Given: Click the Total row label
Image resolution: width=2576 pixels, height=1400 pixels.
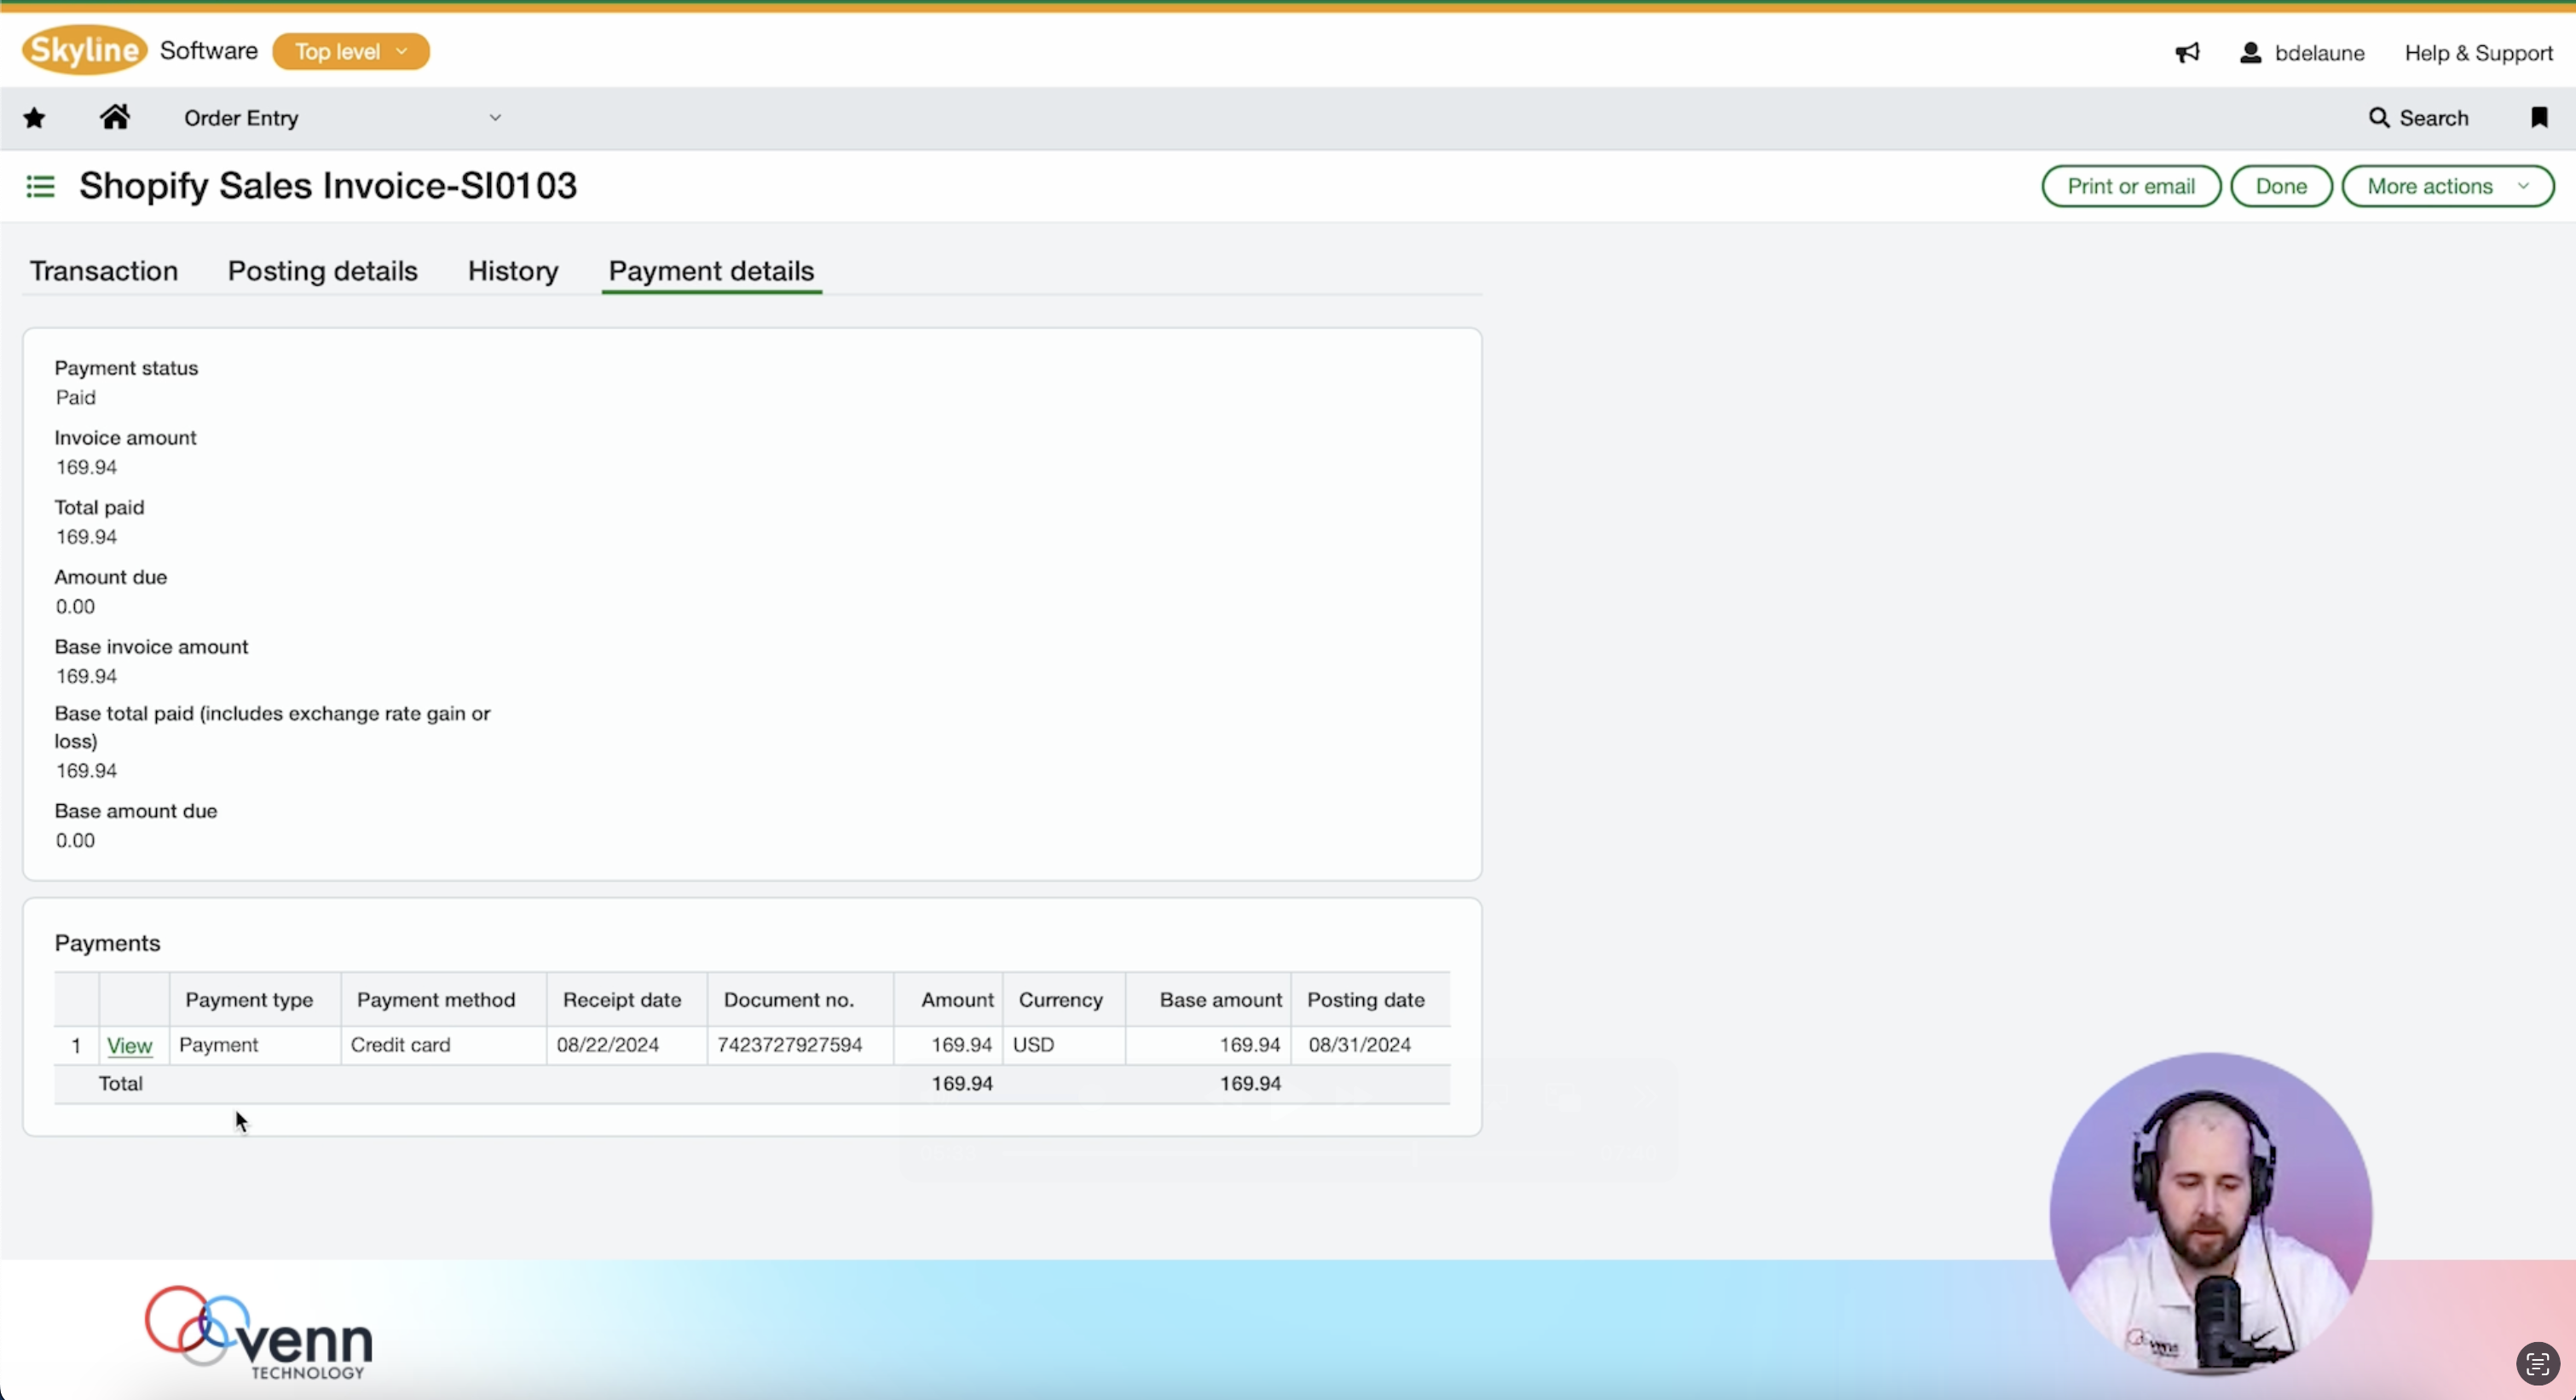Looking at the screenshot, I should pos(121,1084).
